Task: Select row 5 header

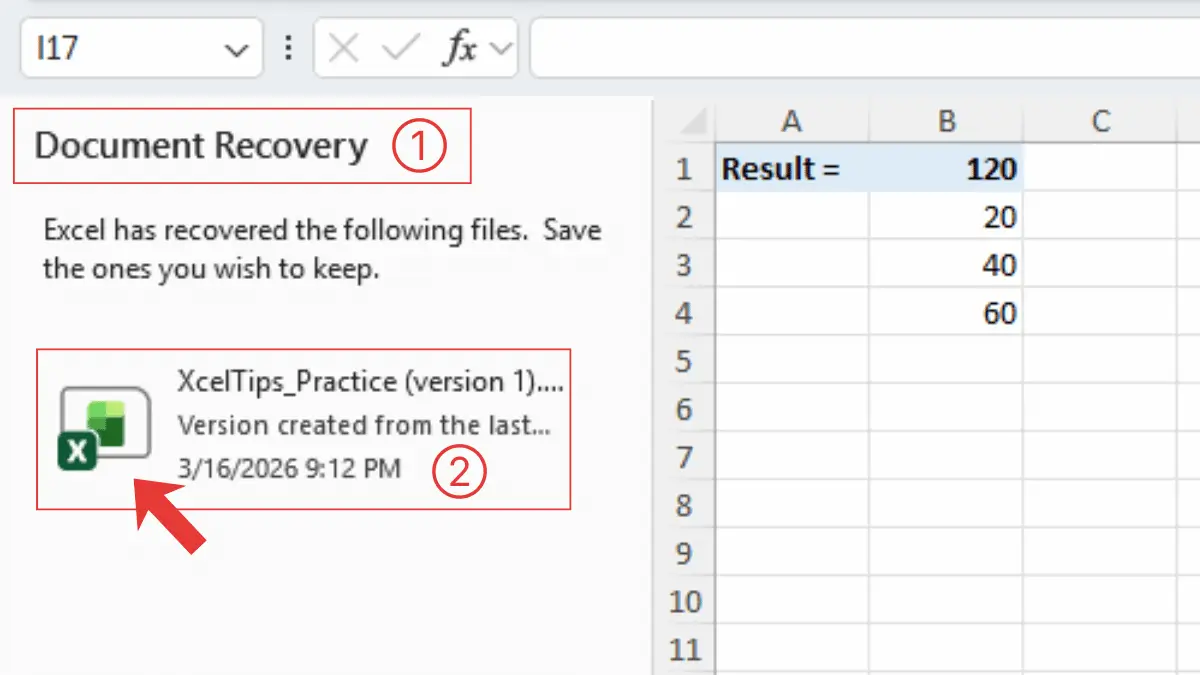Action: click(684, 361)
